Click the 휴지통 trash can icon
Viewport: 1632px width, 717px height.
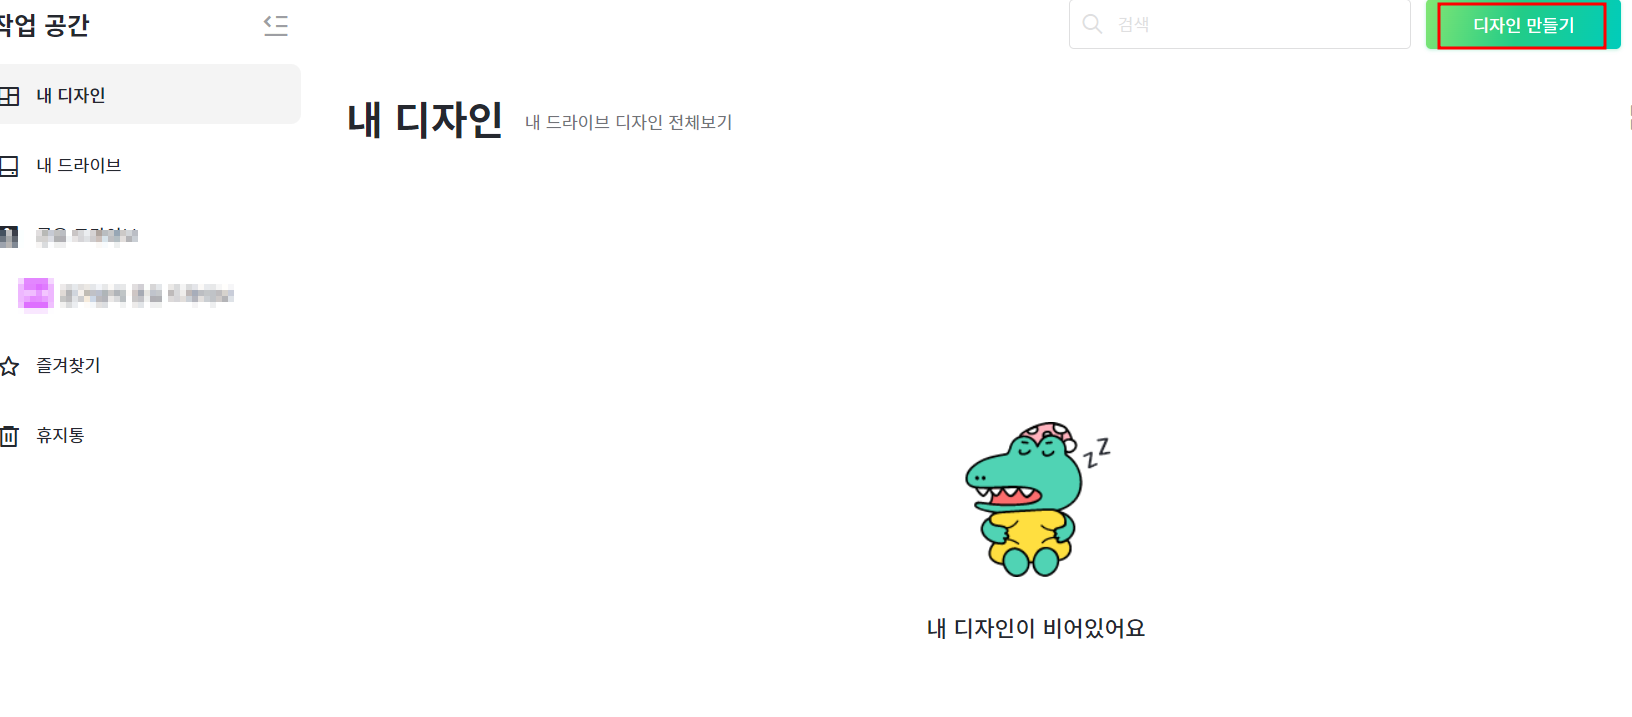9,436
